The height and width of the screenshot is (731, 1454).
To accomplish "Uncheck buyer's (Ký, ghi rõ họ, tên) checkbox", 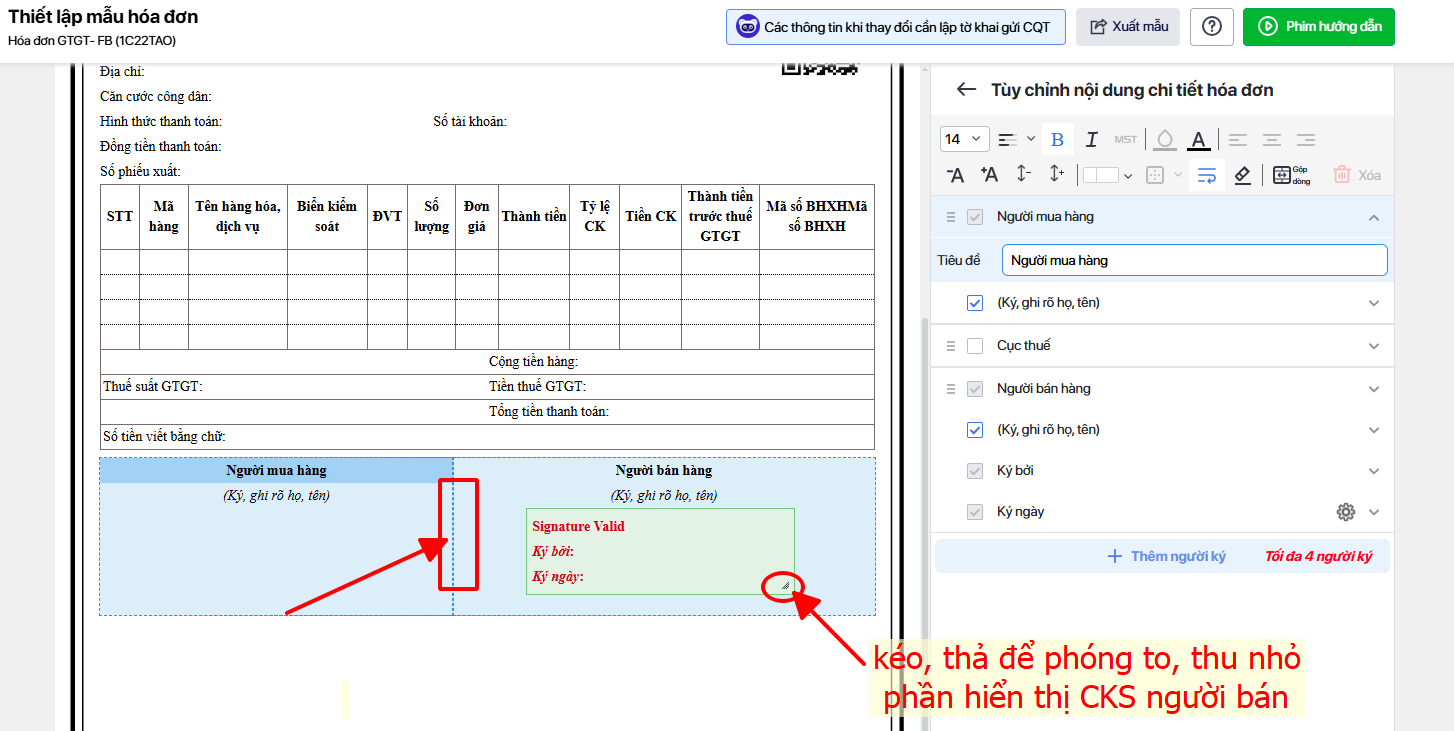I will click(x=975, y=303).
